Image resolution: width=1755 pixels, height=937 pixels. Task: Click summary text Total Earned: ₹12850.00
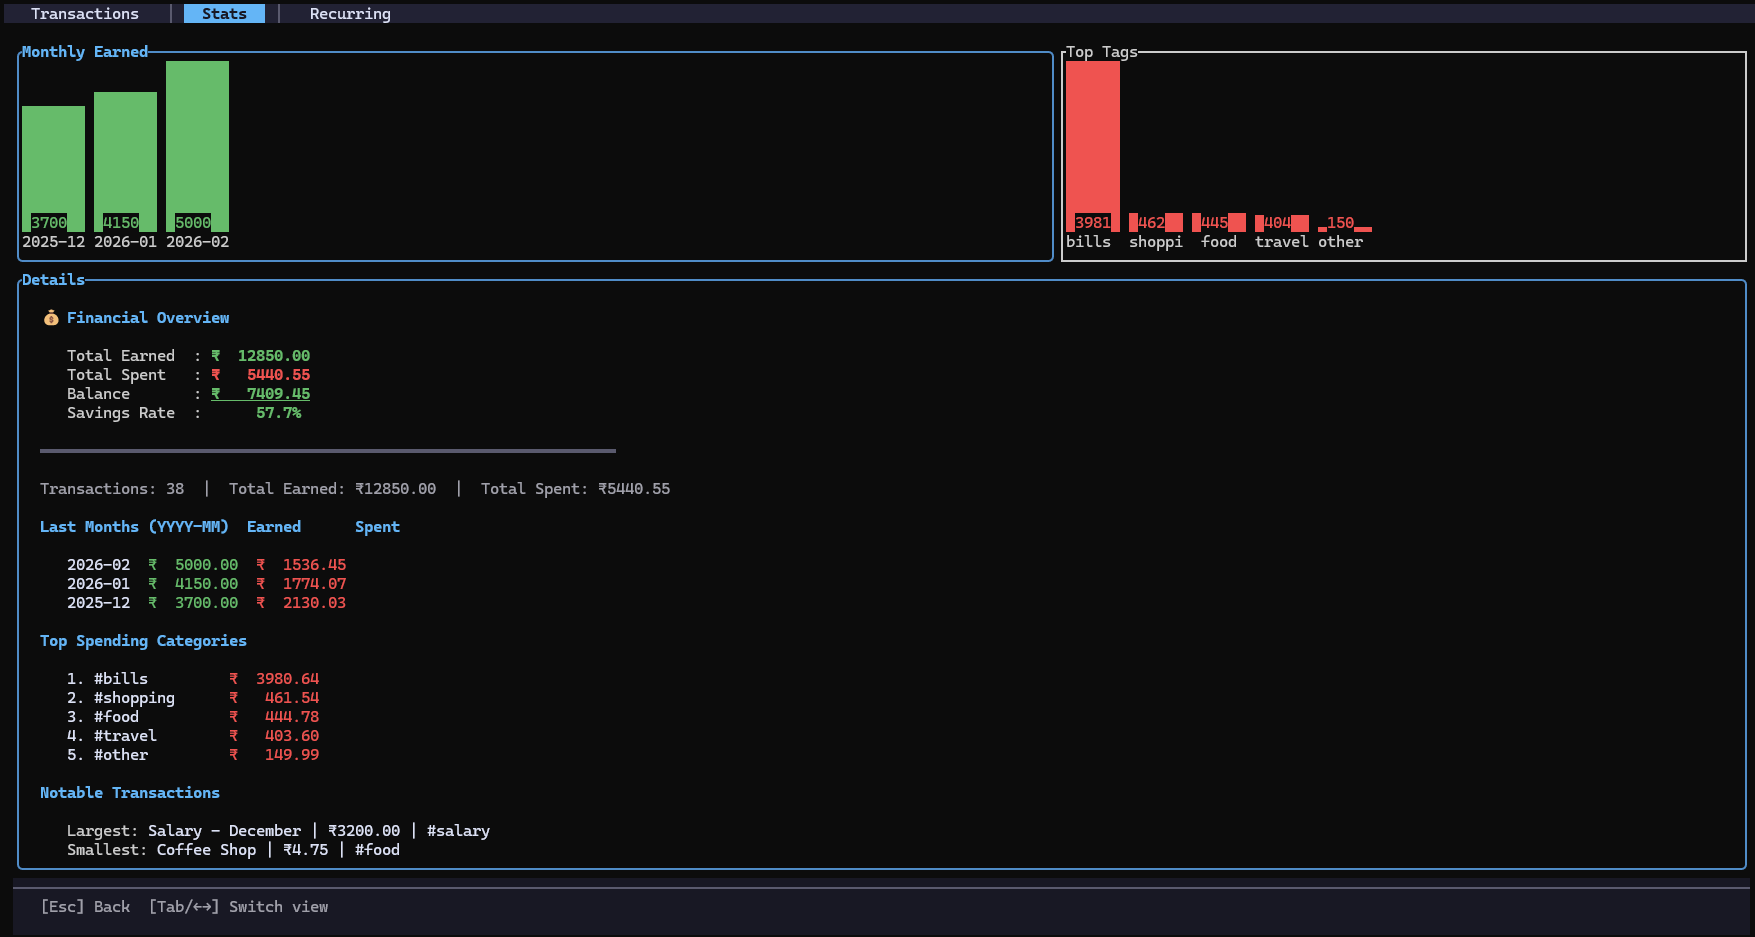coord(333,489)
